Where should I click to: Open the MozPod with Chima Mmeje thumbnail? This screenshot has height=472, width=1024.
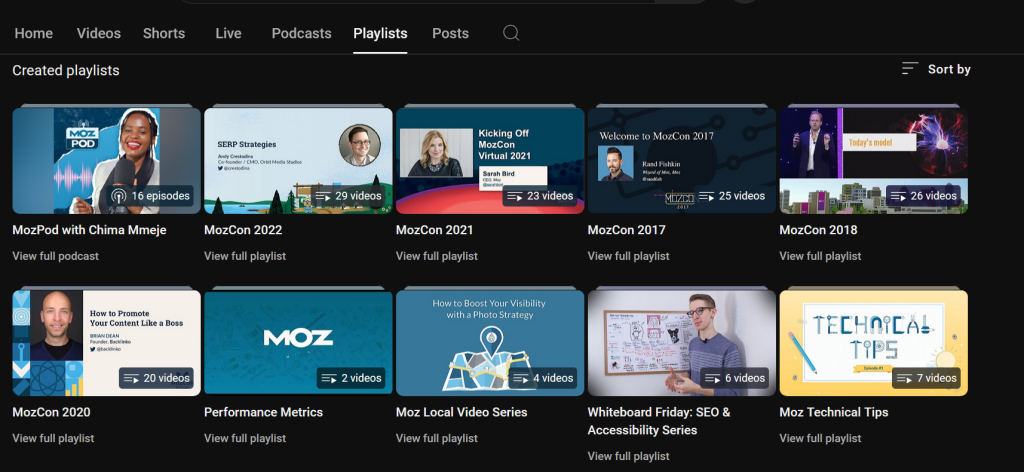(x=106, y=161)
